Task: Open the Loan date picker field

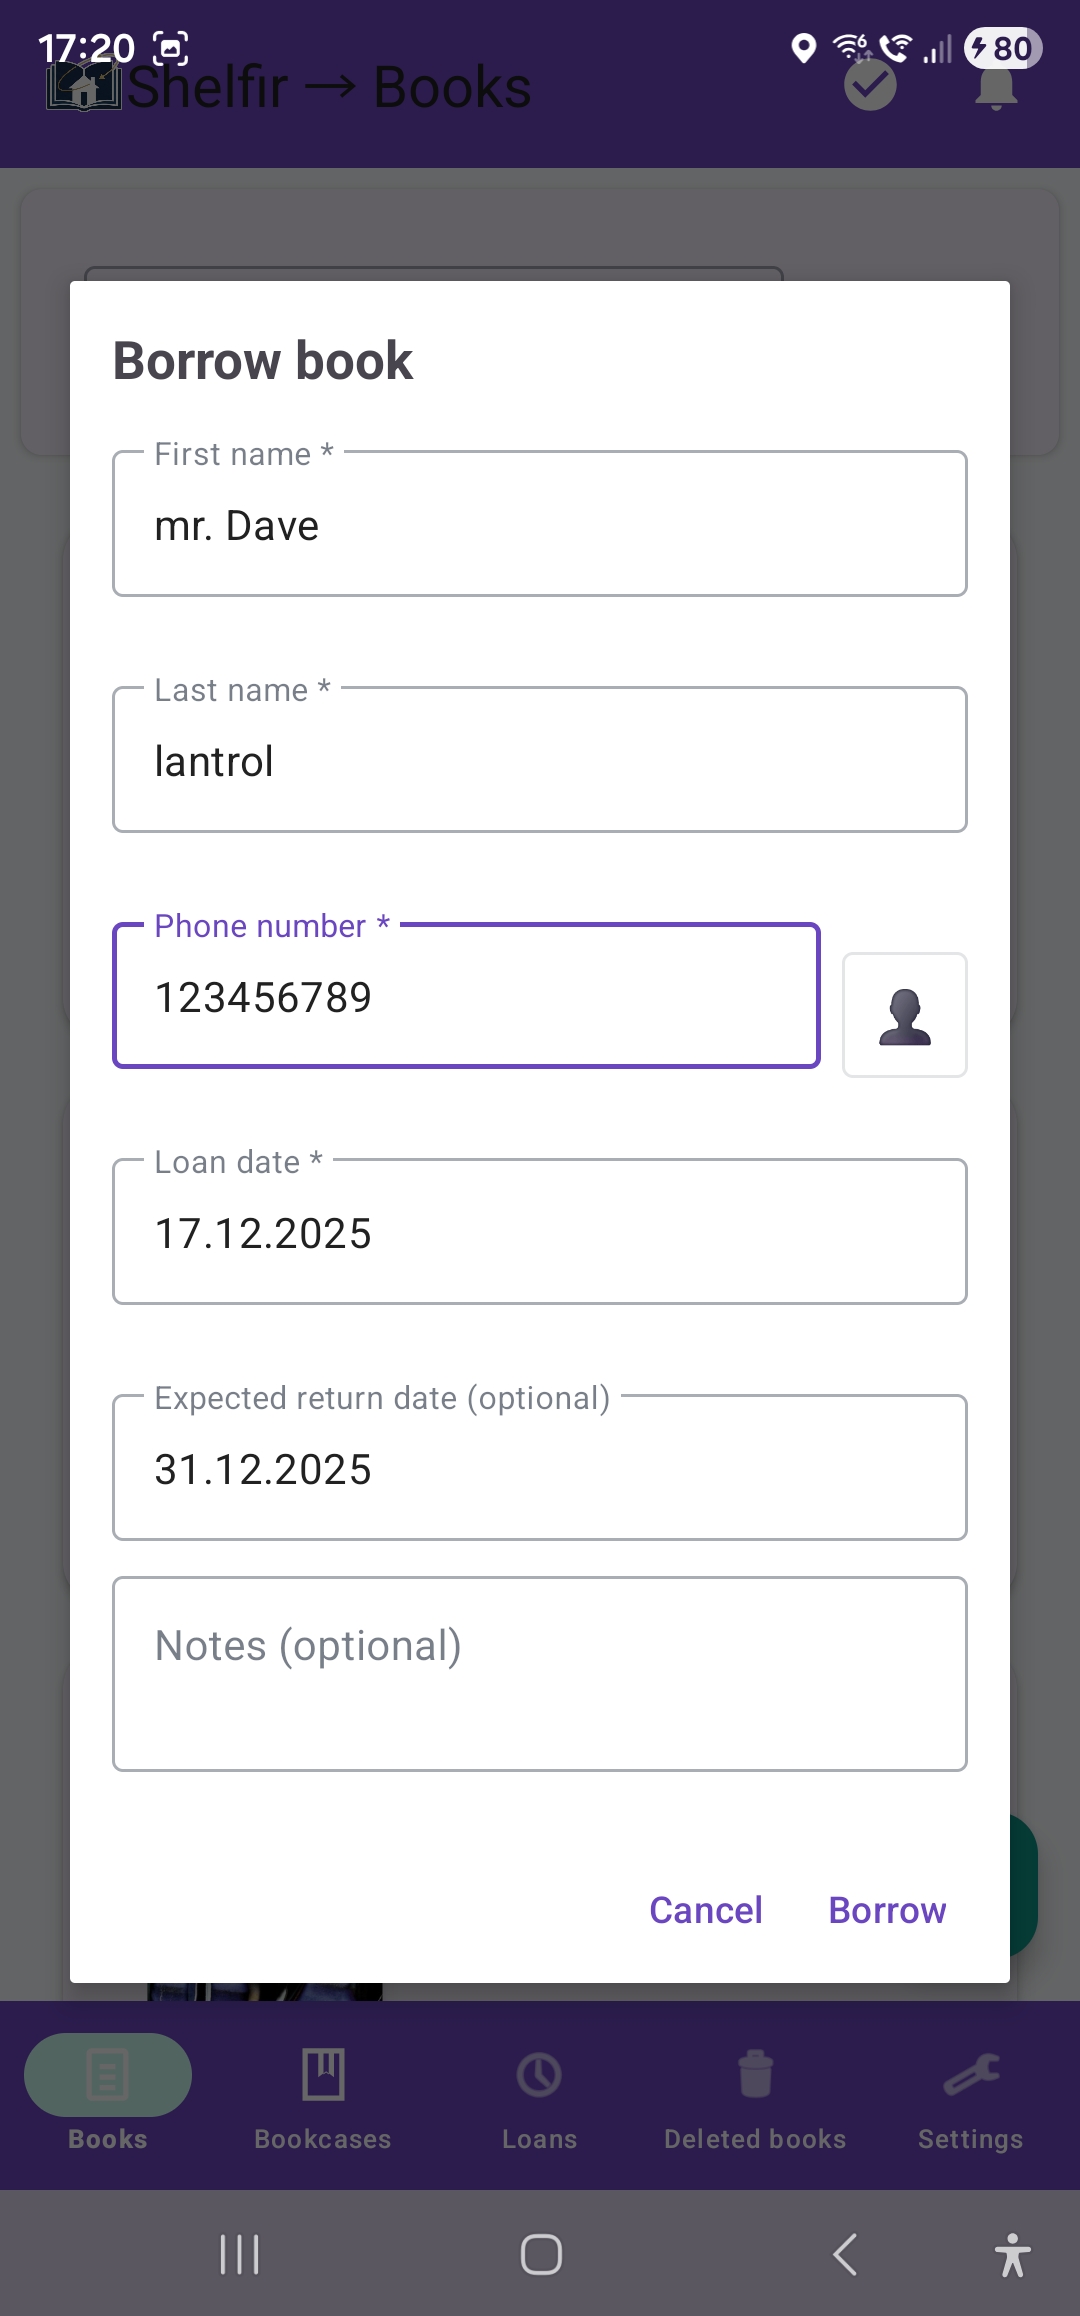Action: [540, 1233]
